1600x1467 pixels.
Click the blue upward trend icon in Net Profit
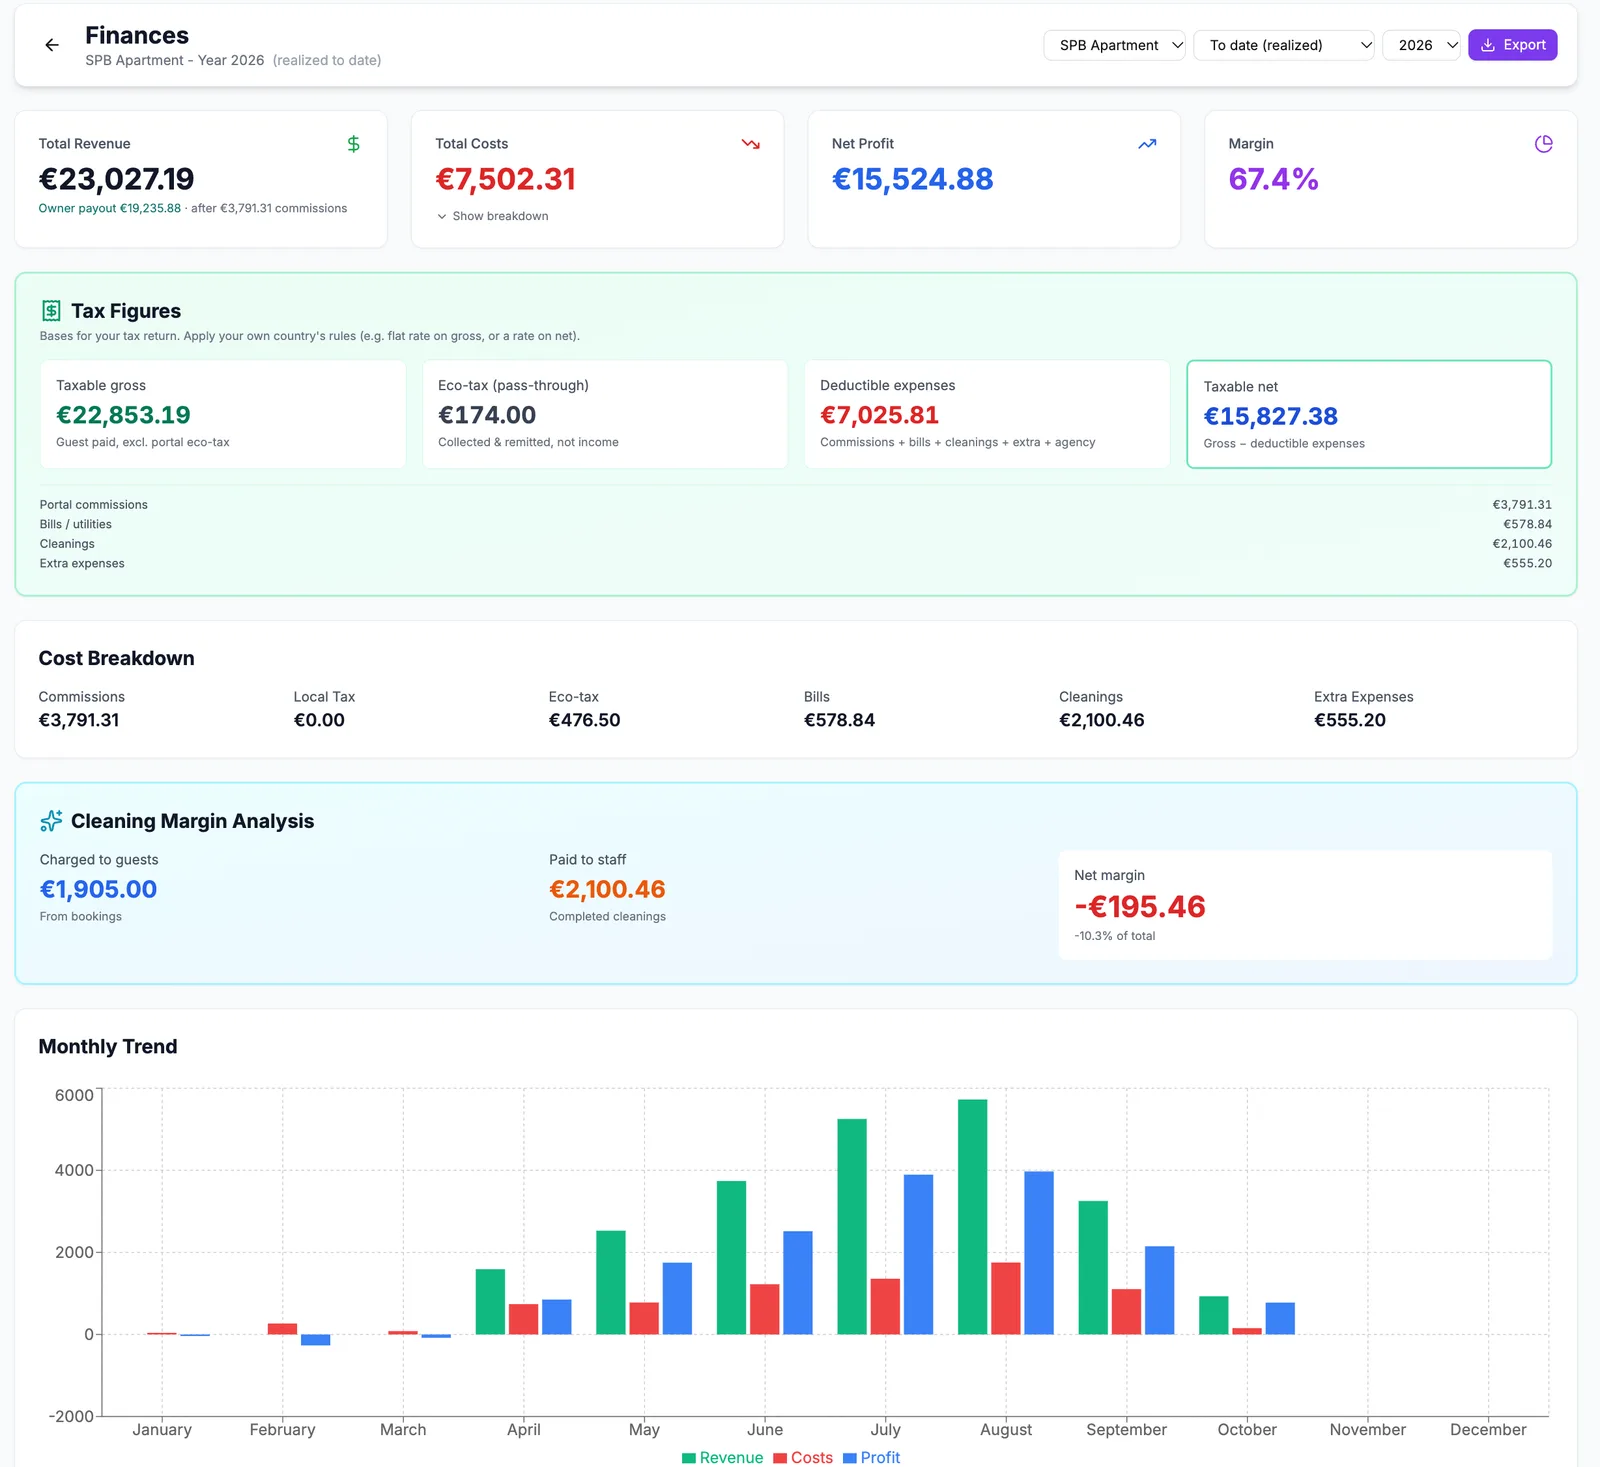click(1147, 144)
